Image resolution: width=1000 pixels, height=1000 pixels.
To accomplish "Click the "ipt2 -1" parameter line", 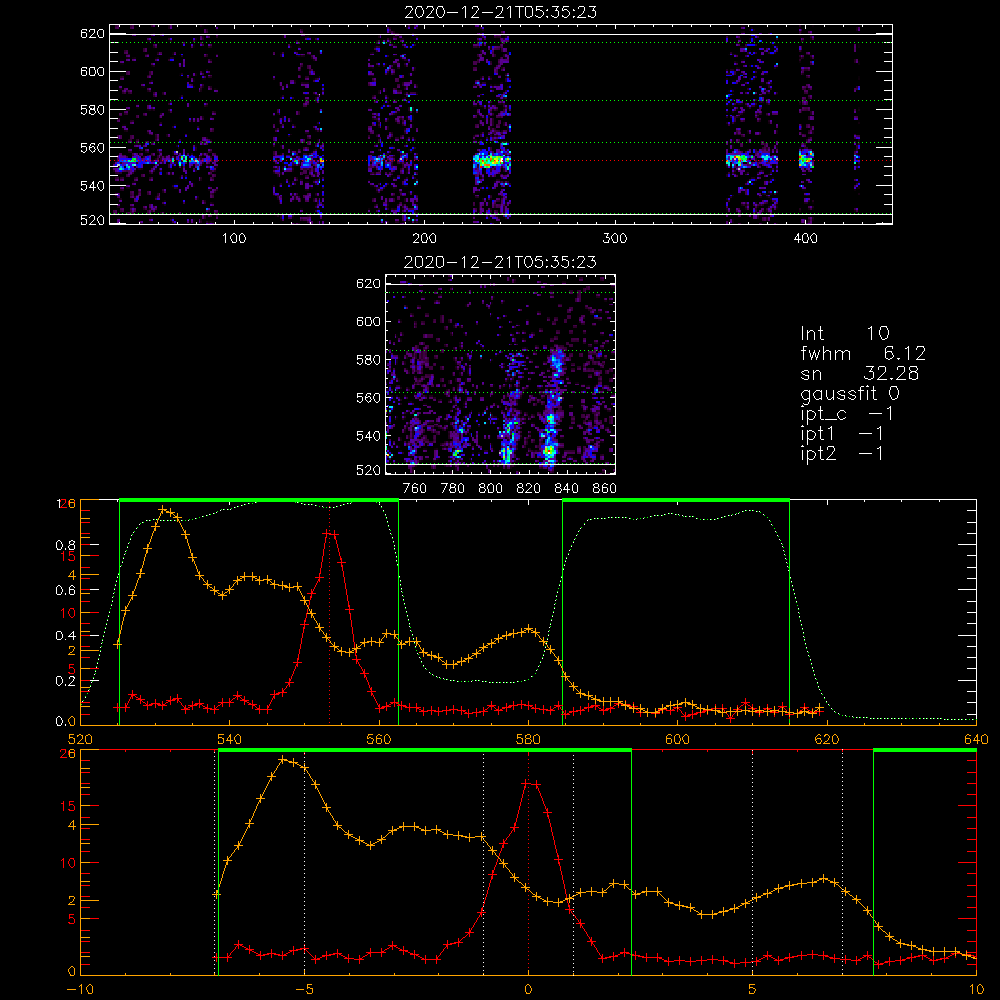I will pos(842,454).
